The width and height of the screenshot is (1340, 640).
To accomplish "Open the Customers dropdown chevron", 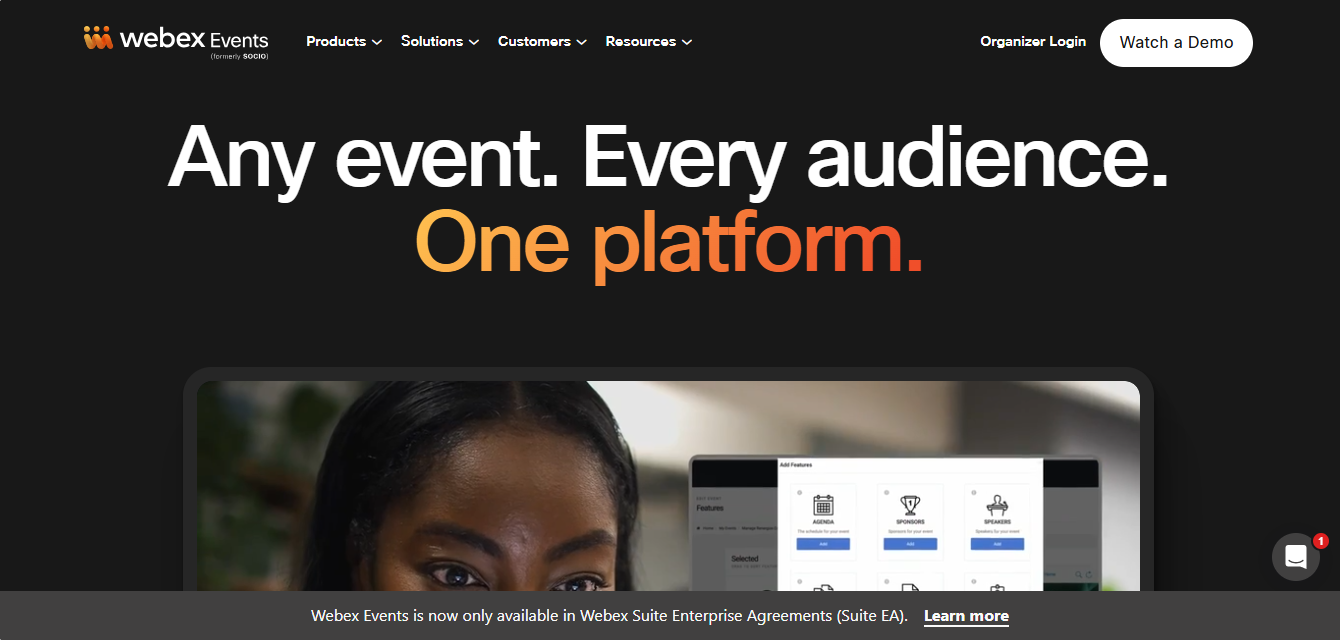I will pos(584,42).
